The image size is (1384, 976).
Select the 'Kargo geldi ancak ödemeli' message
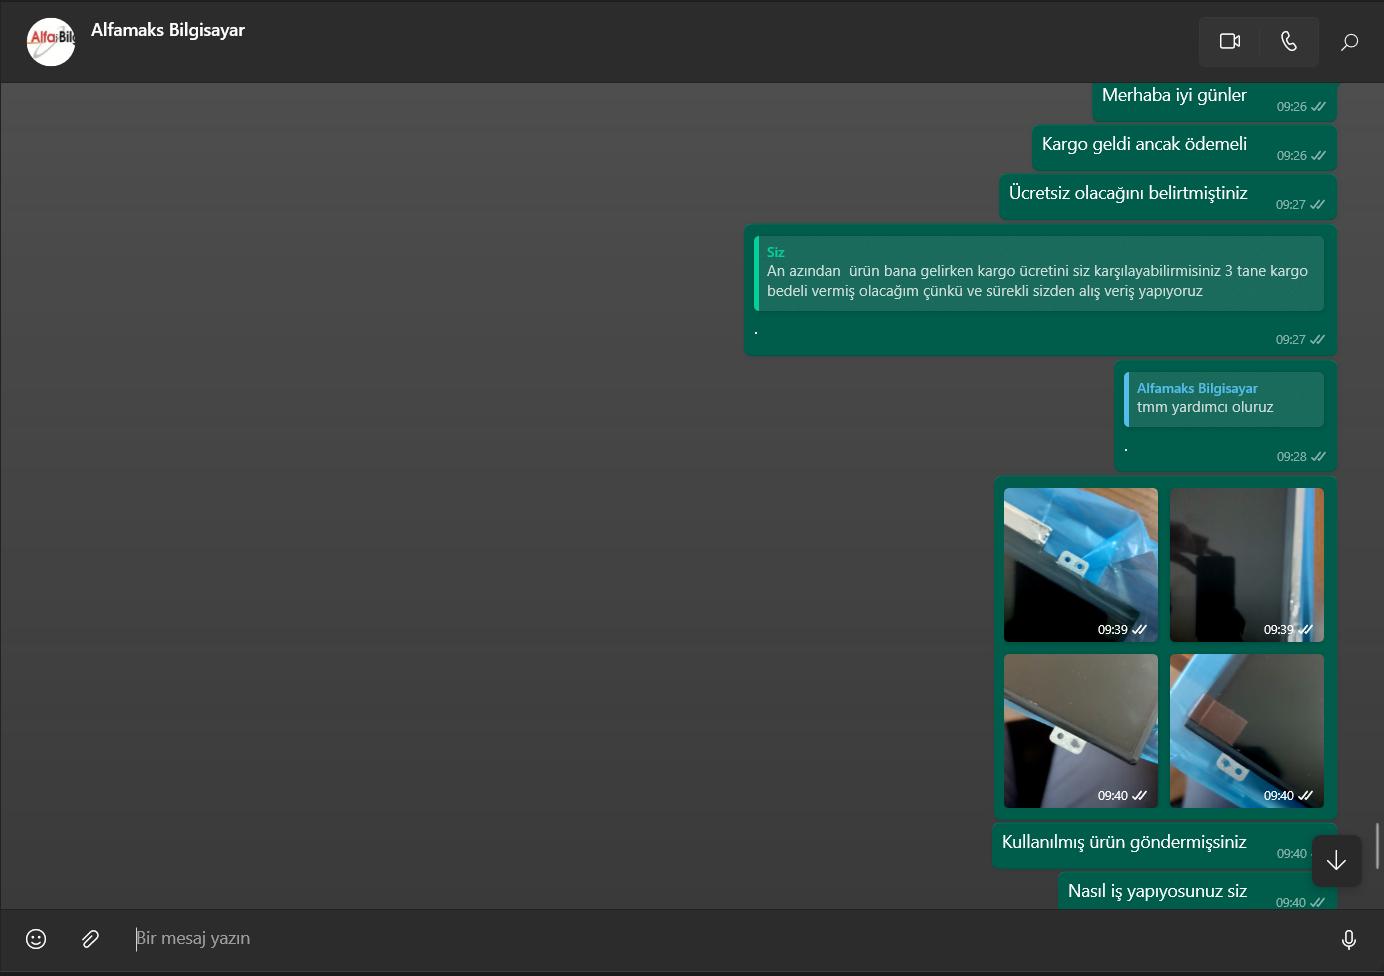click(1144, 145)
